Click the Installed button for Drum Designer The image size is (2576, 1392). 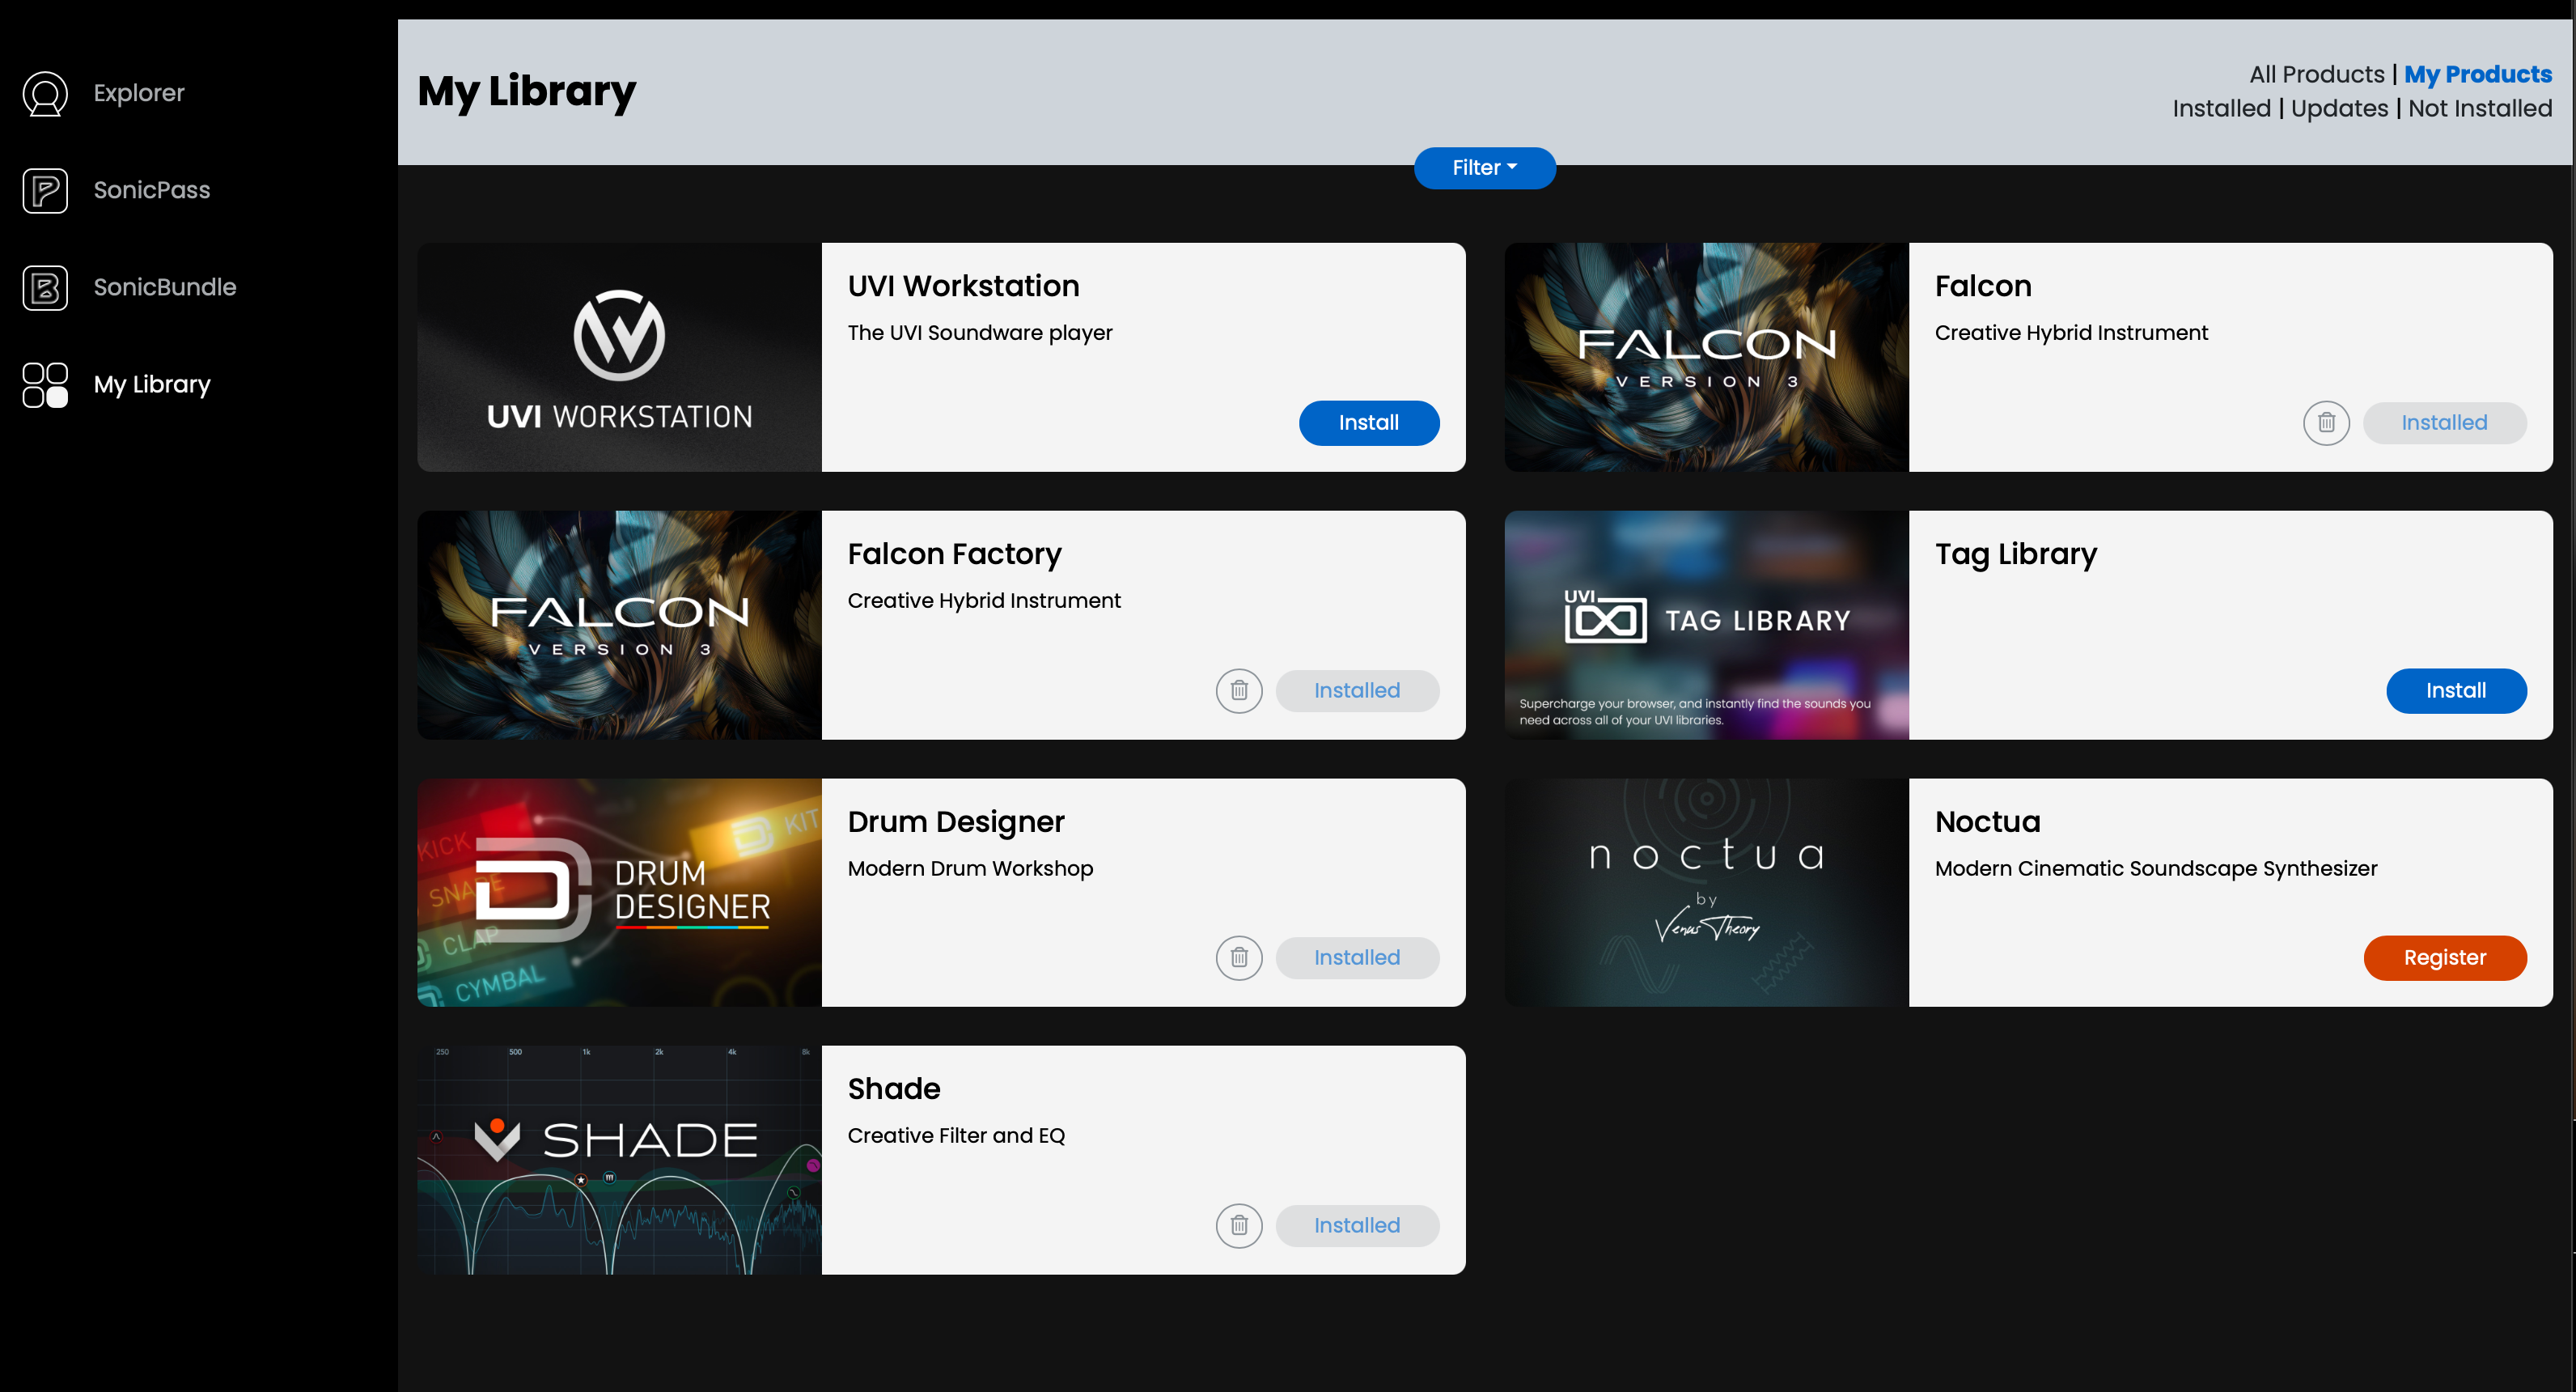coord(1357,958)
